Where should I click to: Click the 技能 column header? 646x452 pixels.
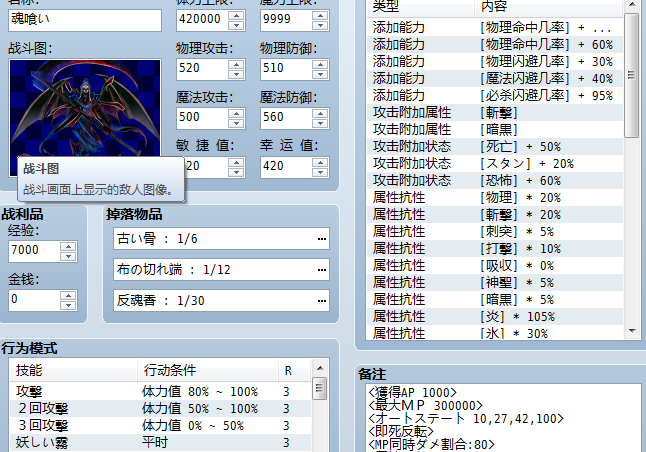click(74, 370)
